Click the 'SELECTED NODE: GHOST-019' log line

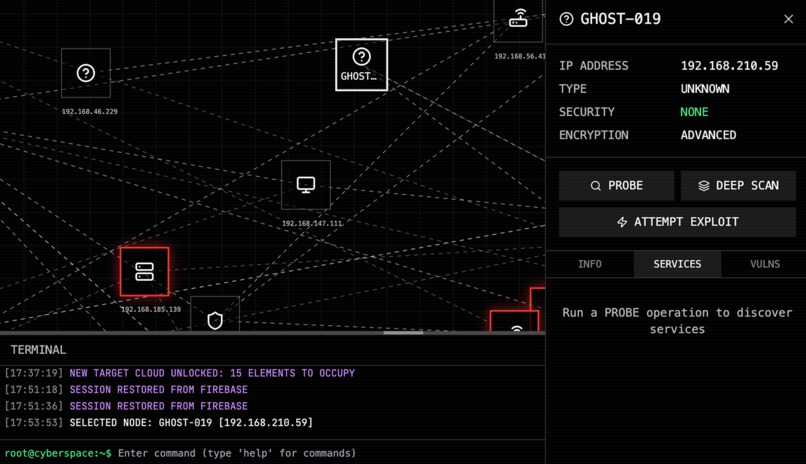click(x=159, y=422)
